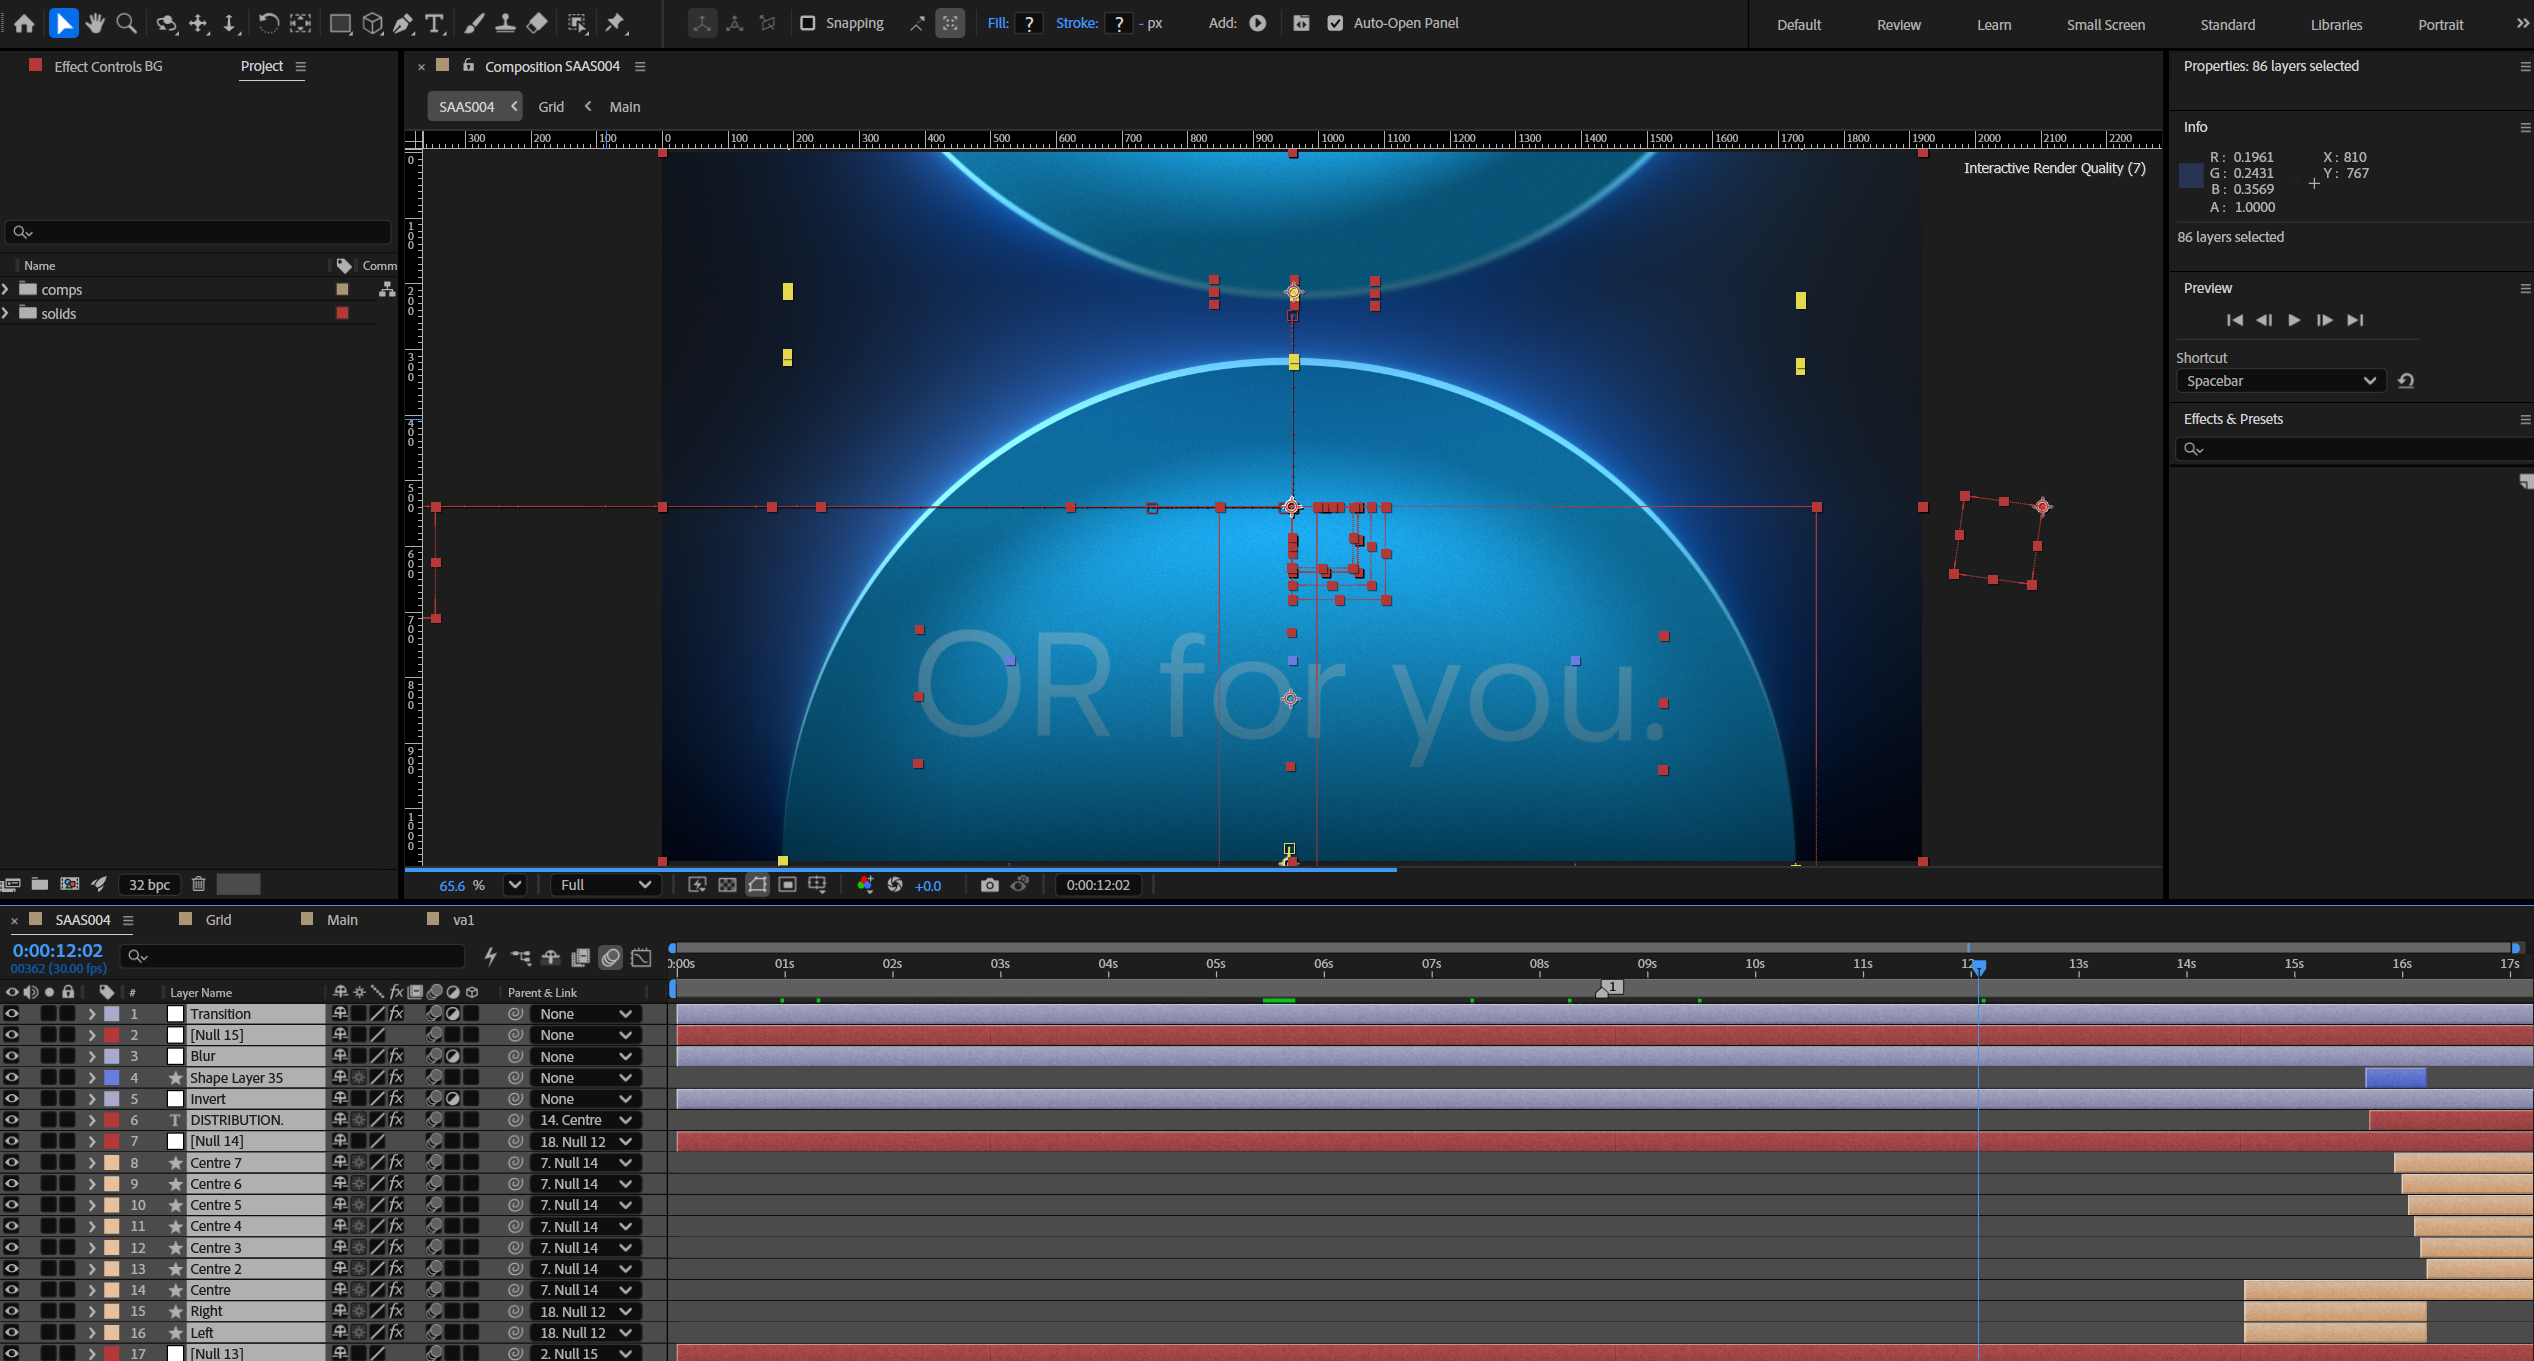Open the resolution Full dropdown
Image resolution: width=2534 pixels, height=1361 pixels.
pos(605,885)
